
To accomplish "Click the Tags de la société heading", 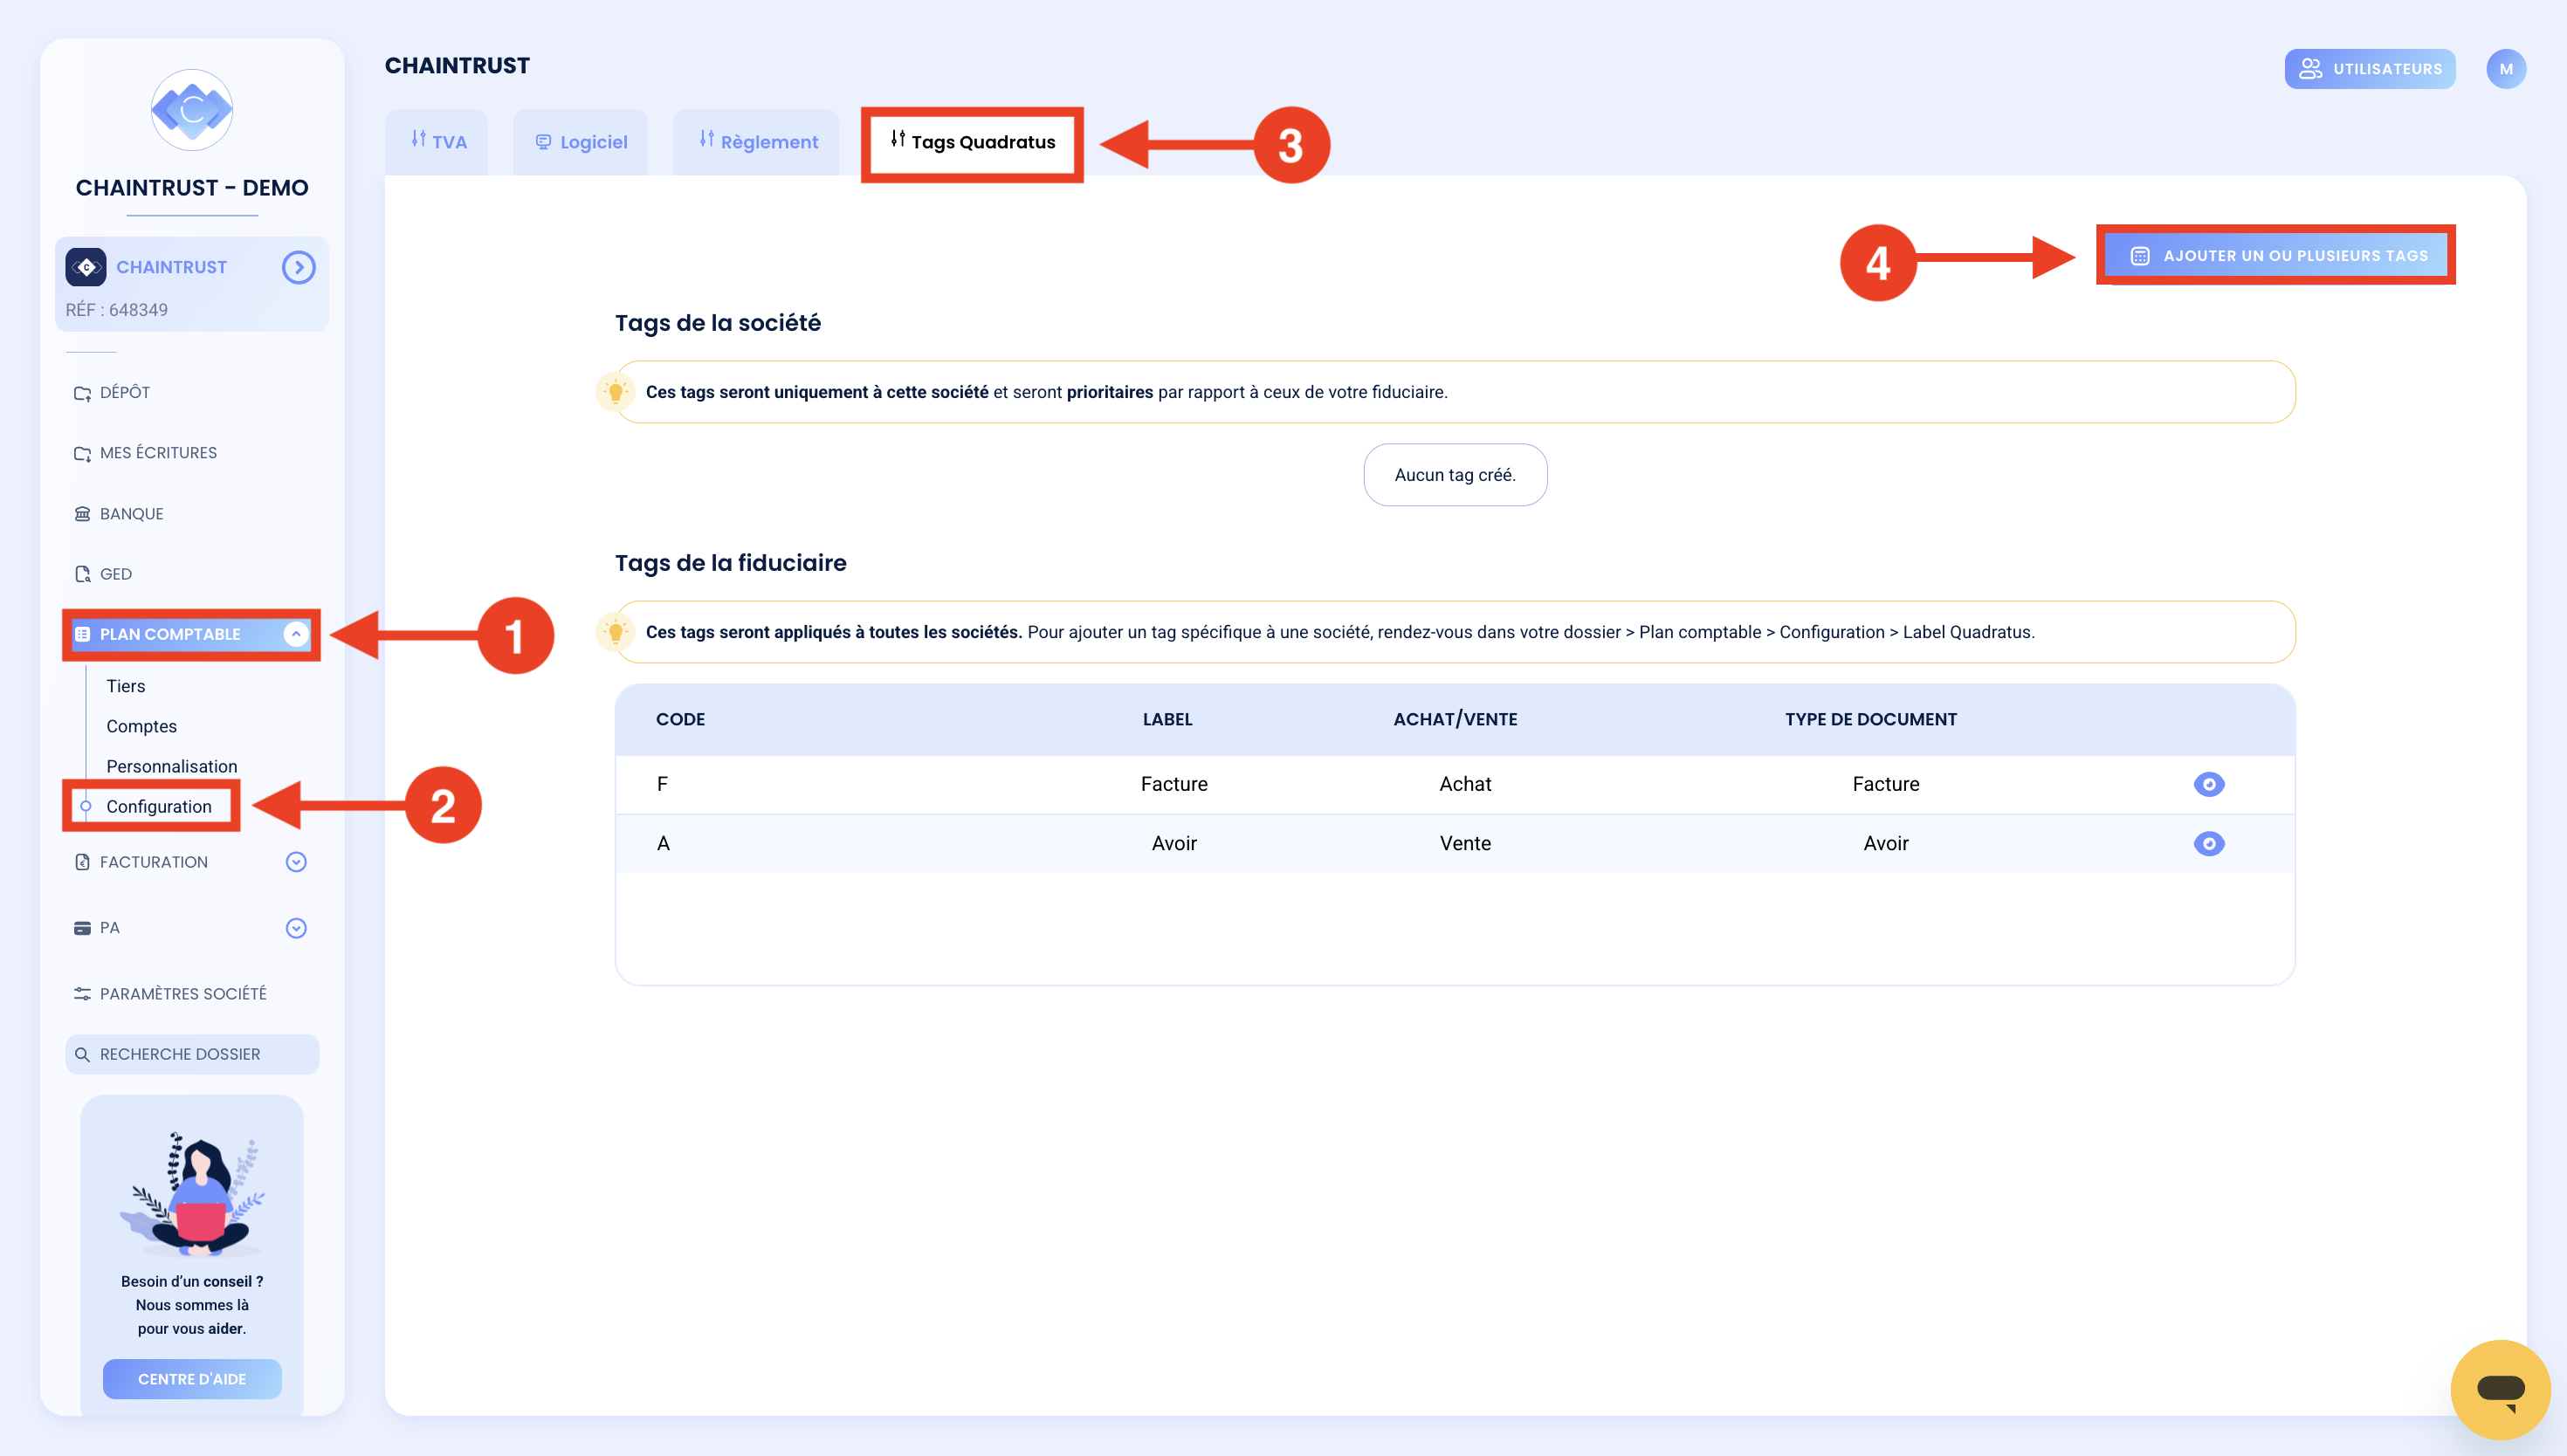I will point(718,323).
